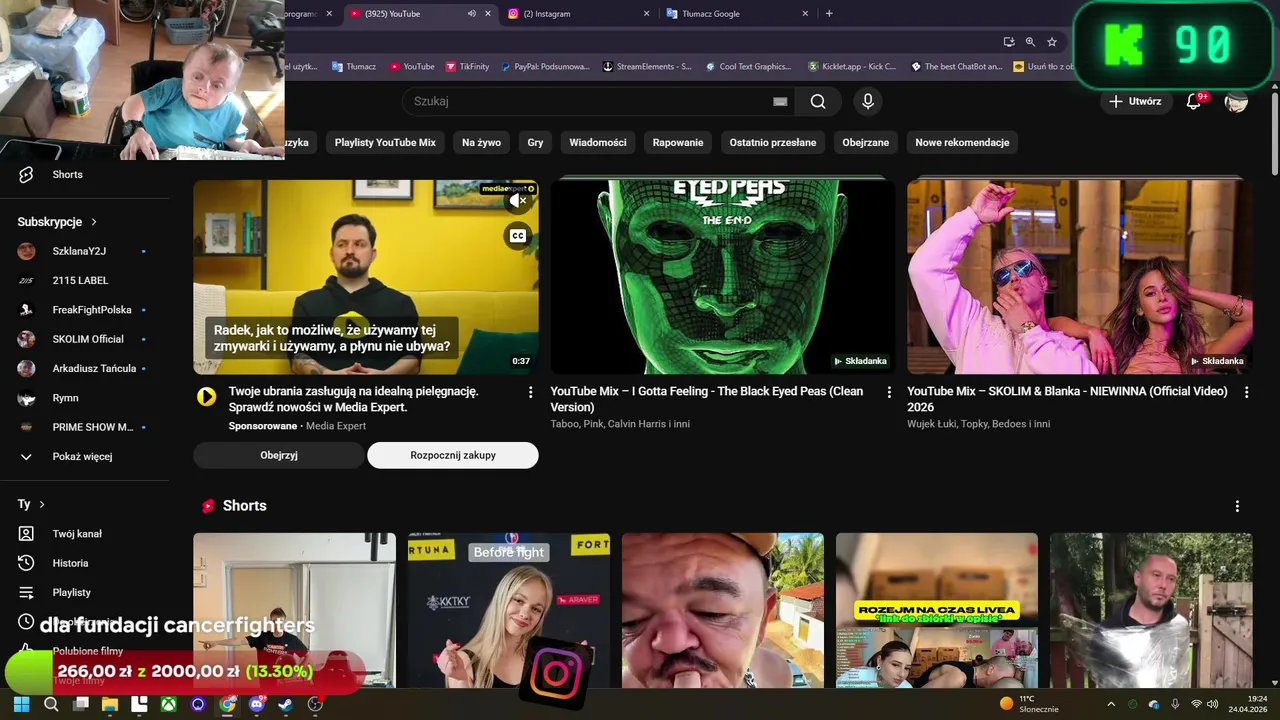This screenshot has width=1280, height=720.
Task: Select the Gry filter chip
Action: pyautogui.click(x=535, y=142)
